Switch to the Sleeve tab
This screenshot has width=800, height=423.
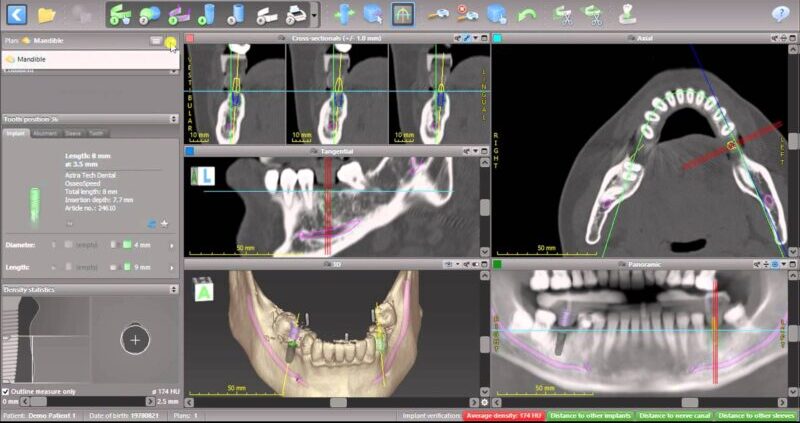(x=73, y=134)
